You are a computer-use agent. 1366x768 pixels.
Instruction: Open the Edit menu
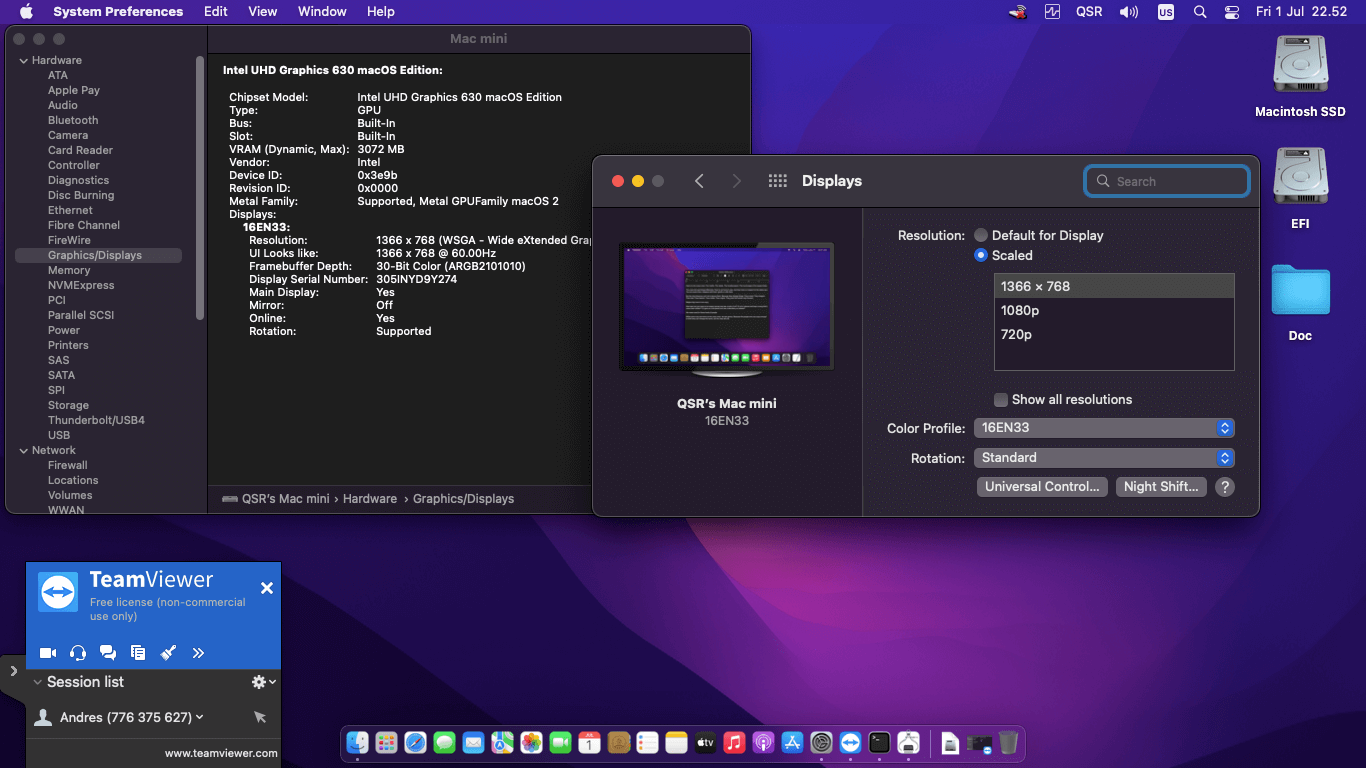(216, 11)
